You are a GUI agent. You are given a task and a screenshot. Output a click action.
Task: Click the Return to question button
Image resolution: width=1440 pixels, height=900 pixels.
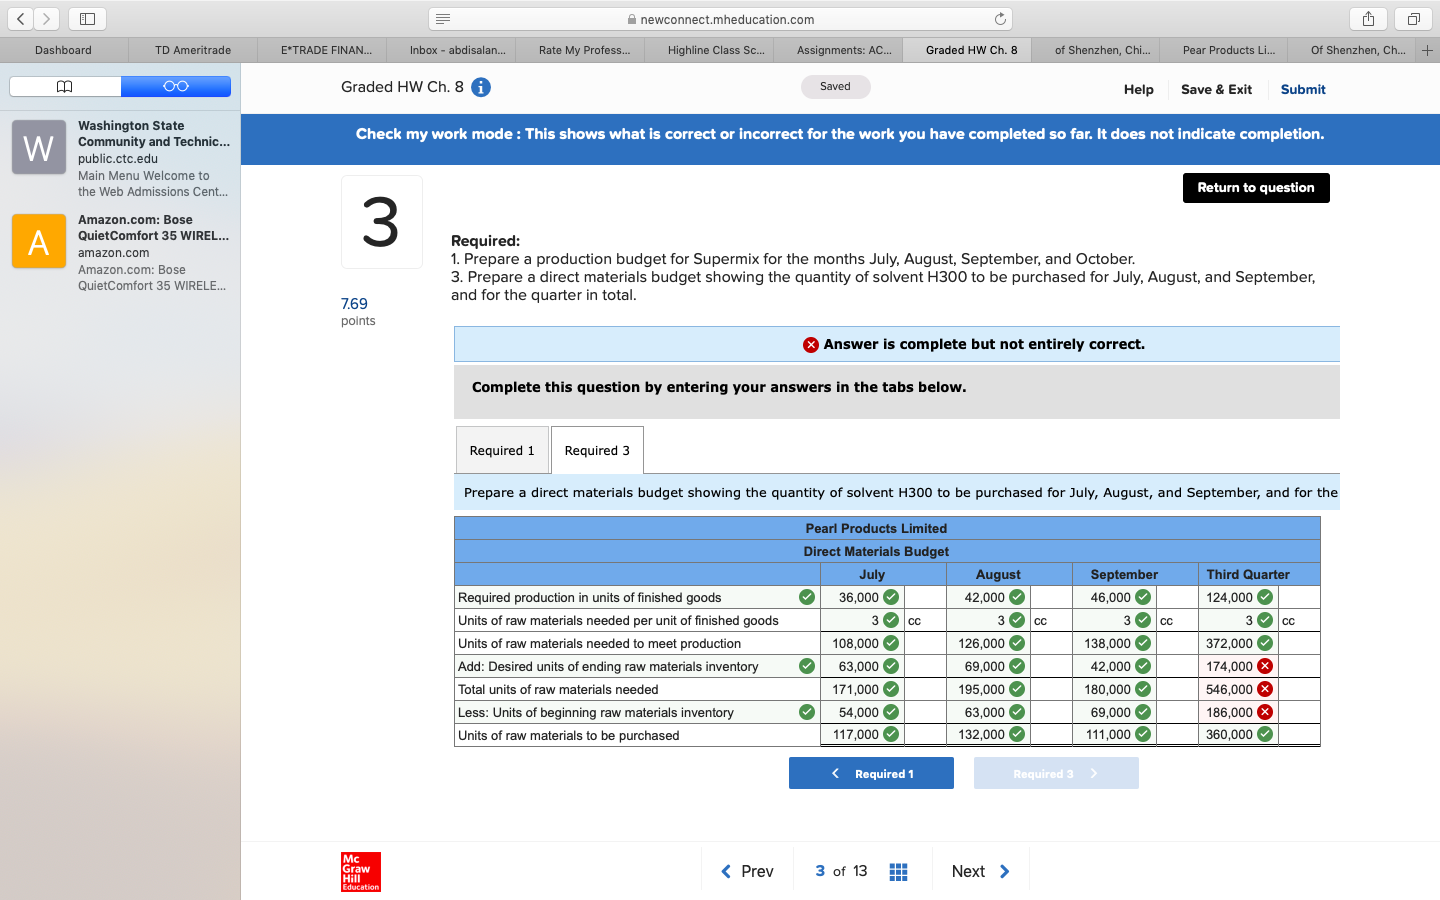point(1256,187)
